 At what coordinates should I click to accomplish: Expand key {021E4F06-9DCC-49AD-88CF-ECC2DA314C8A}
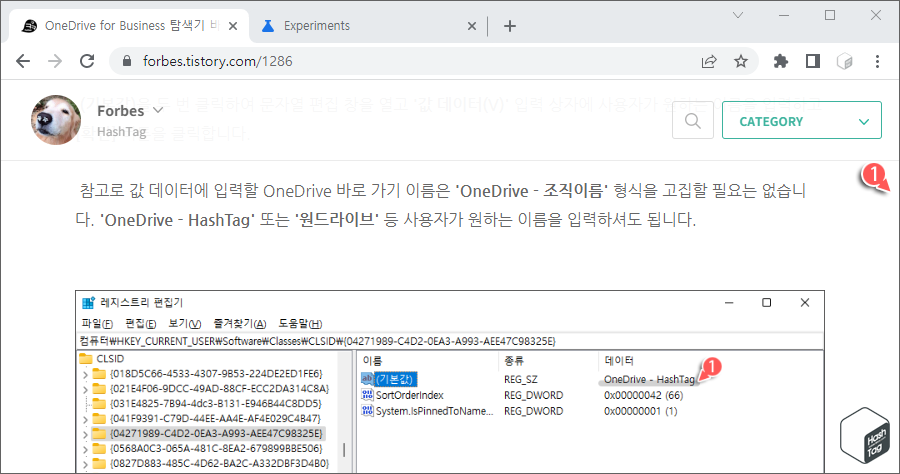point(86,390)
